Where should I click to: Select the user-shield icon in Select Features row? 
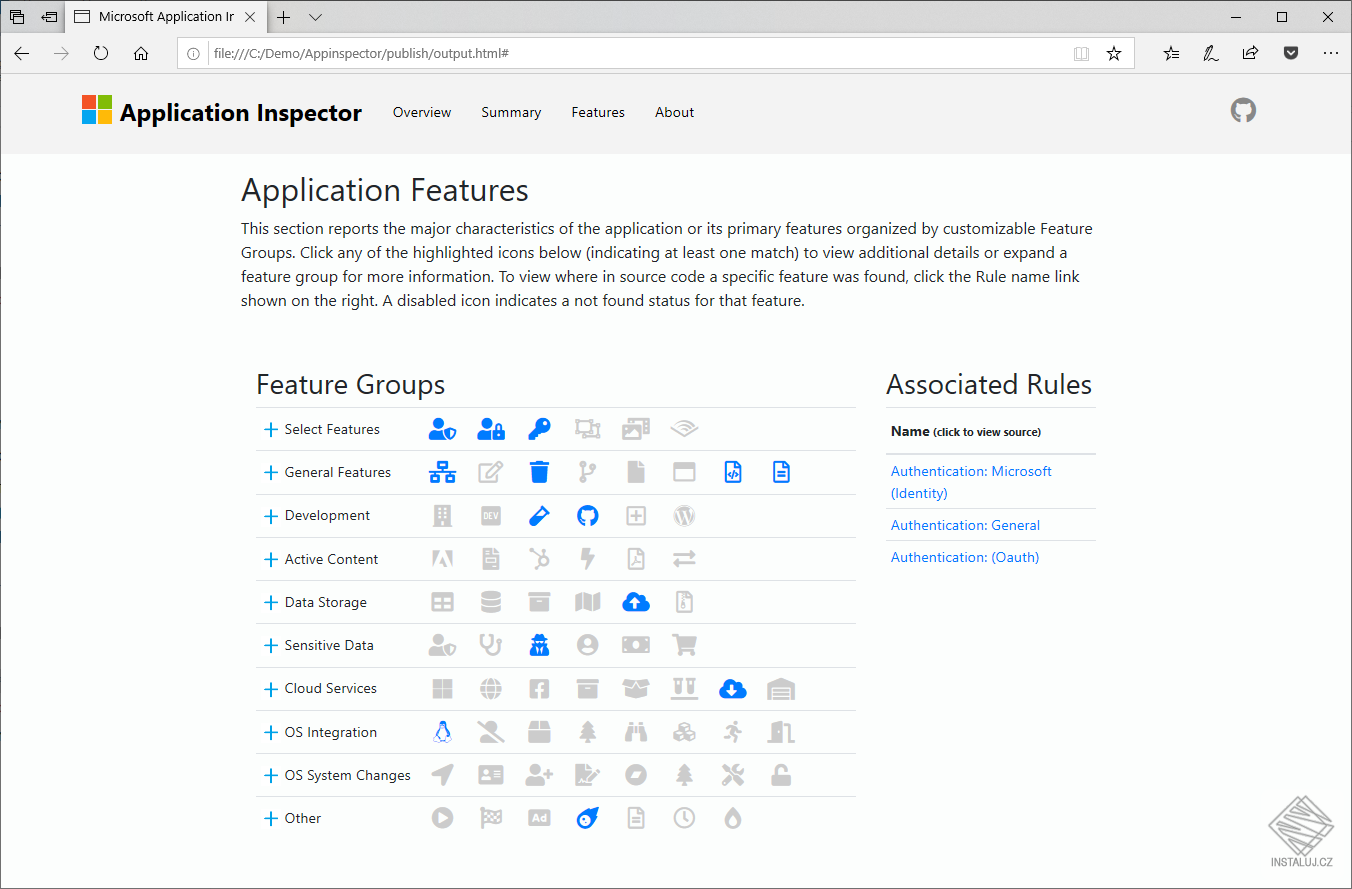point(442,429)
